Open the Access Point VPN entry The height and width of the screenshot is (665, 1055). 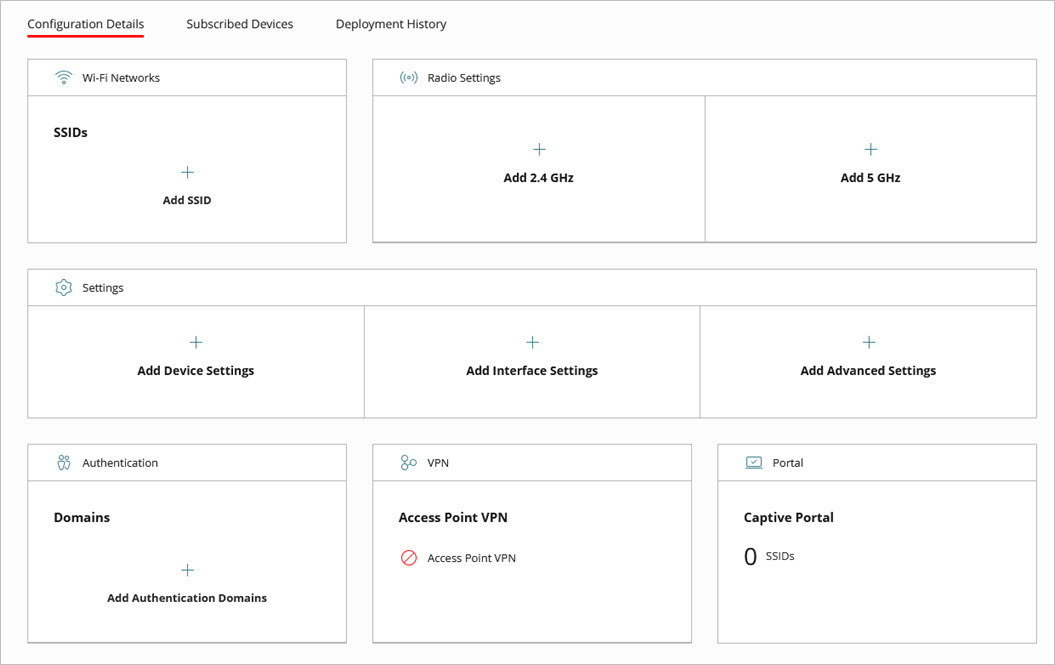[471, 558]
